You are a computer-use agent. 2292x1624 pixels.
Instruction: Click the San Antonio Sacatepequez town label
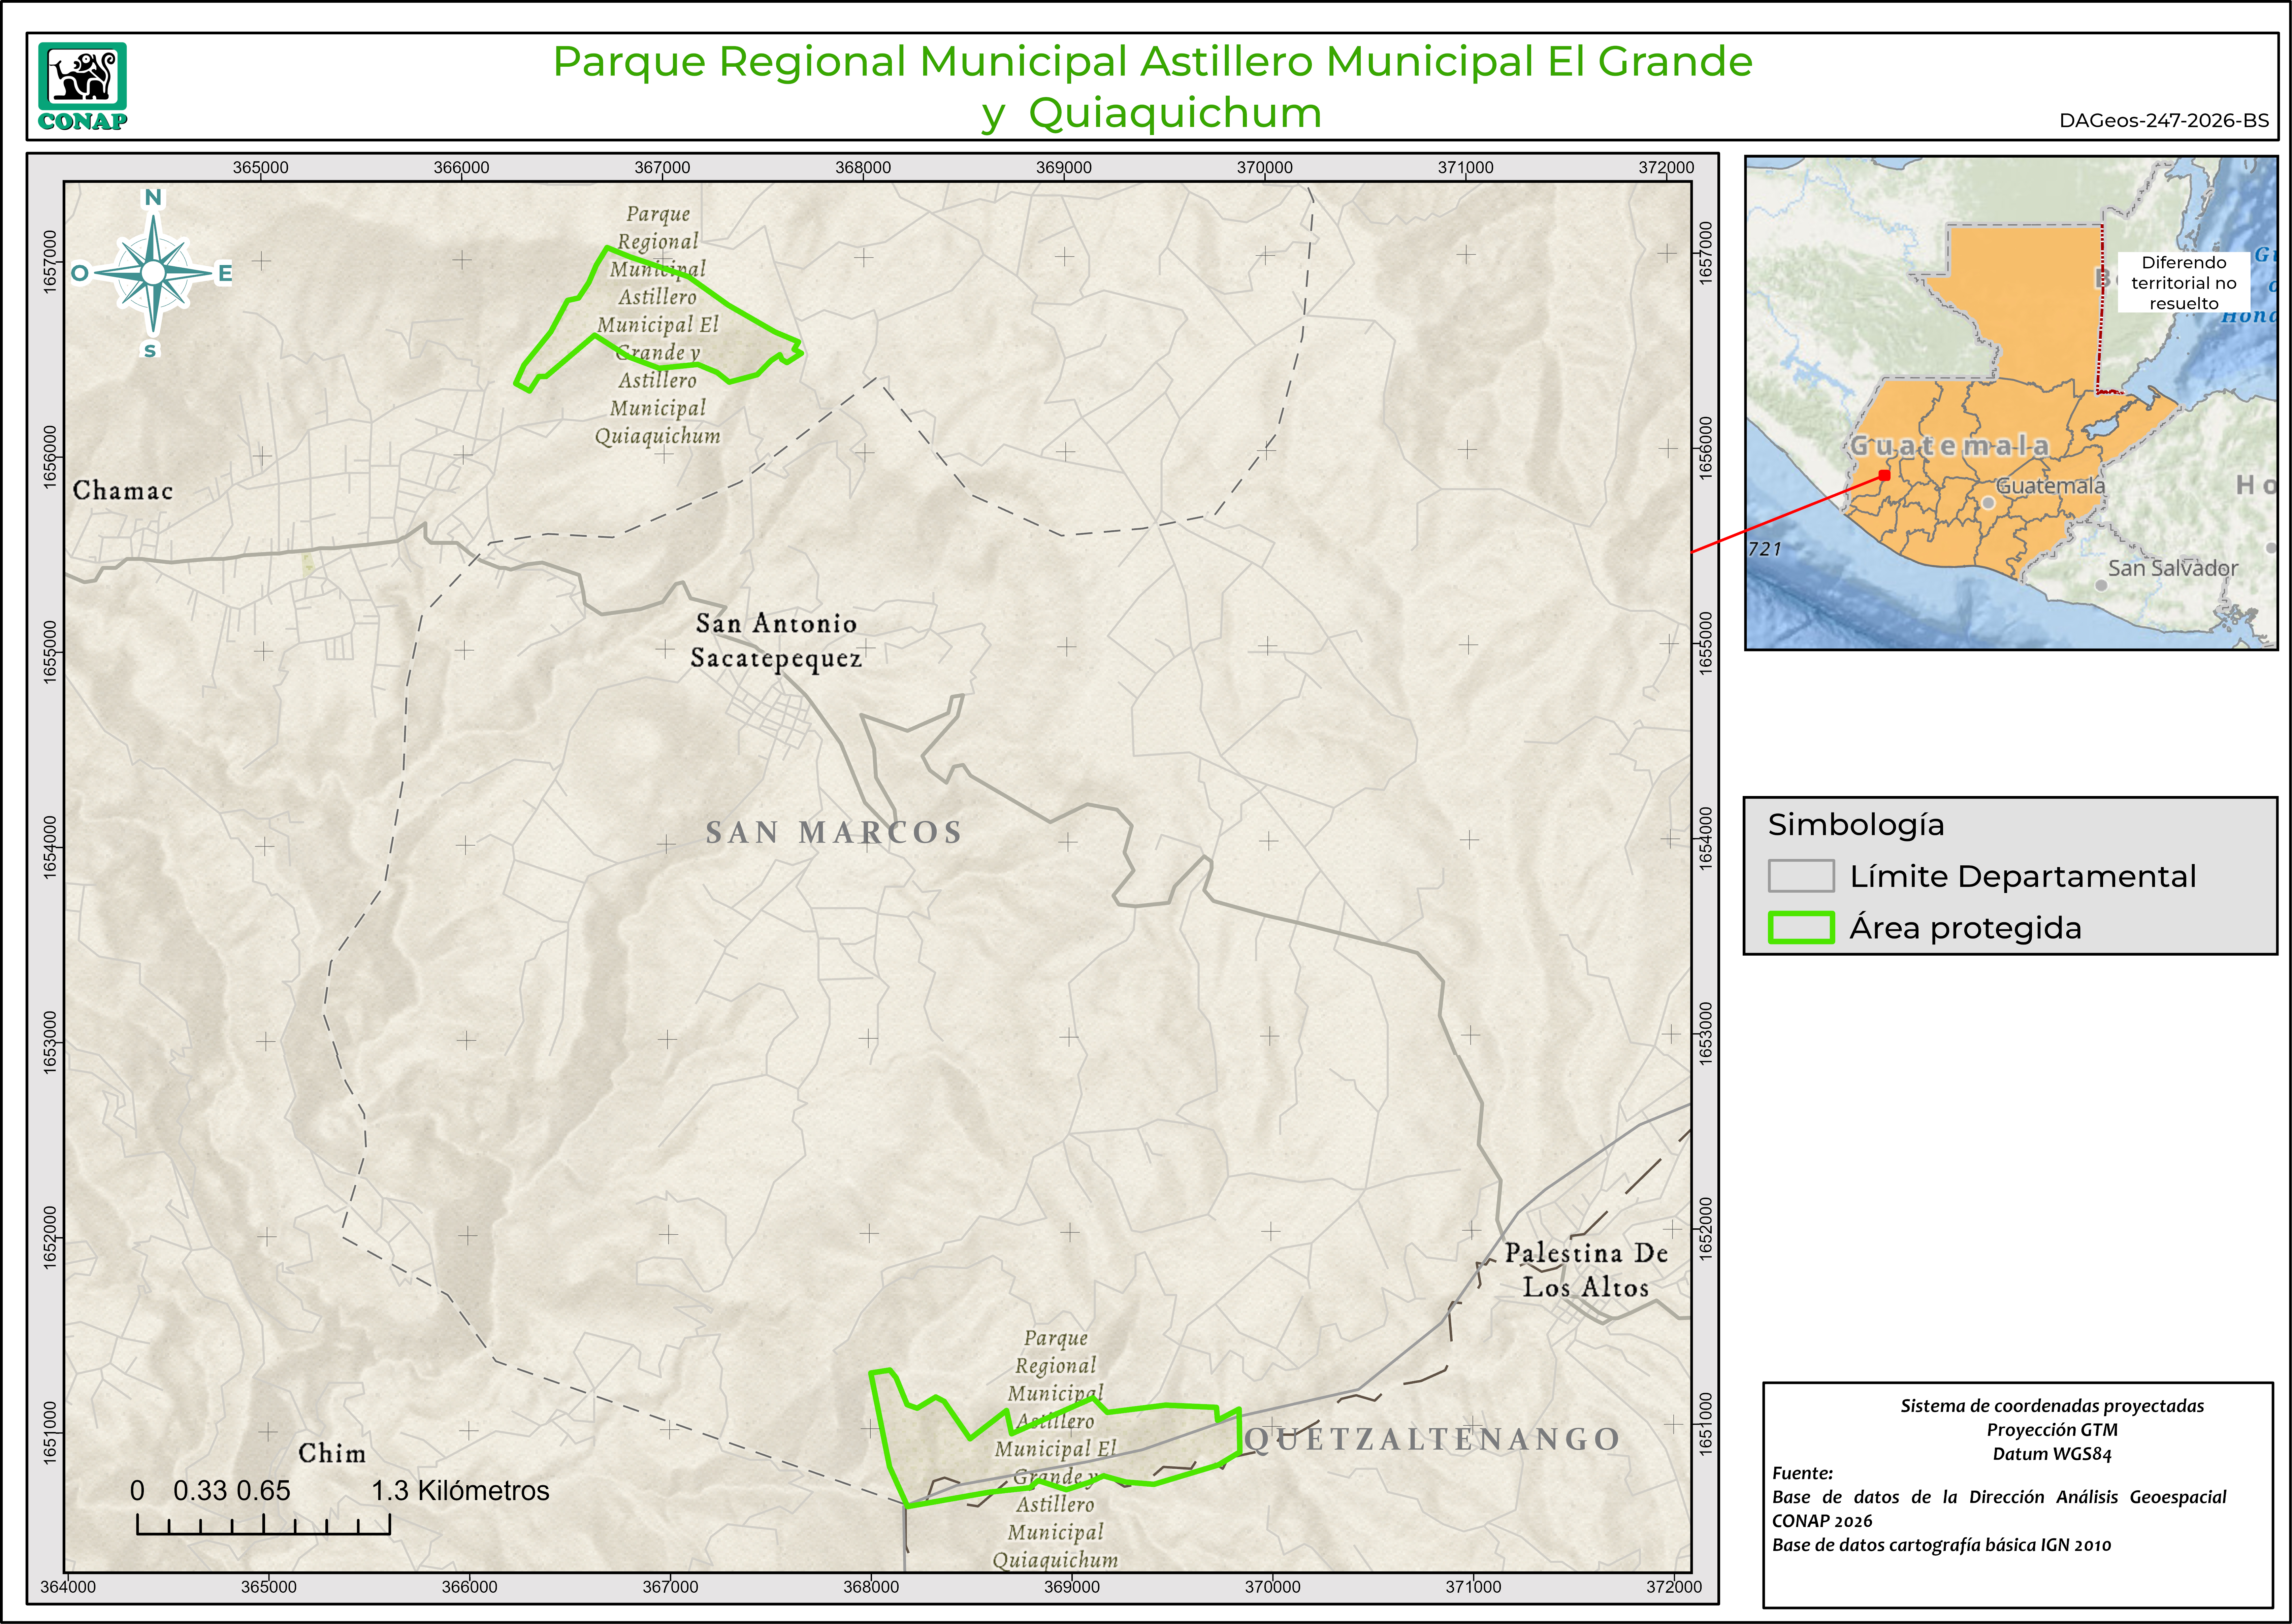776,640
